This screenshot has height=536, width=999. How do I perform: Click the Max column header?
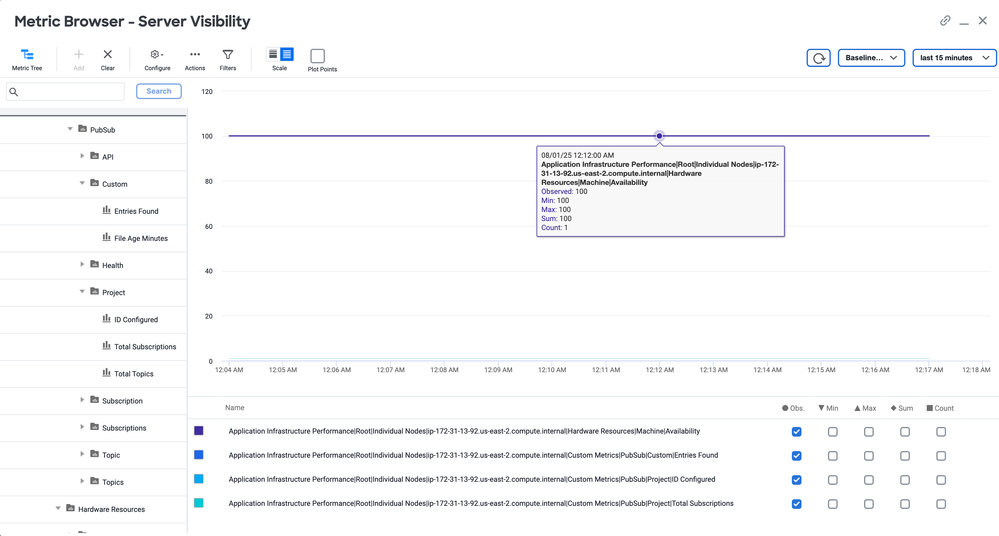[x=865, y=408]
